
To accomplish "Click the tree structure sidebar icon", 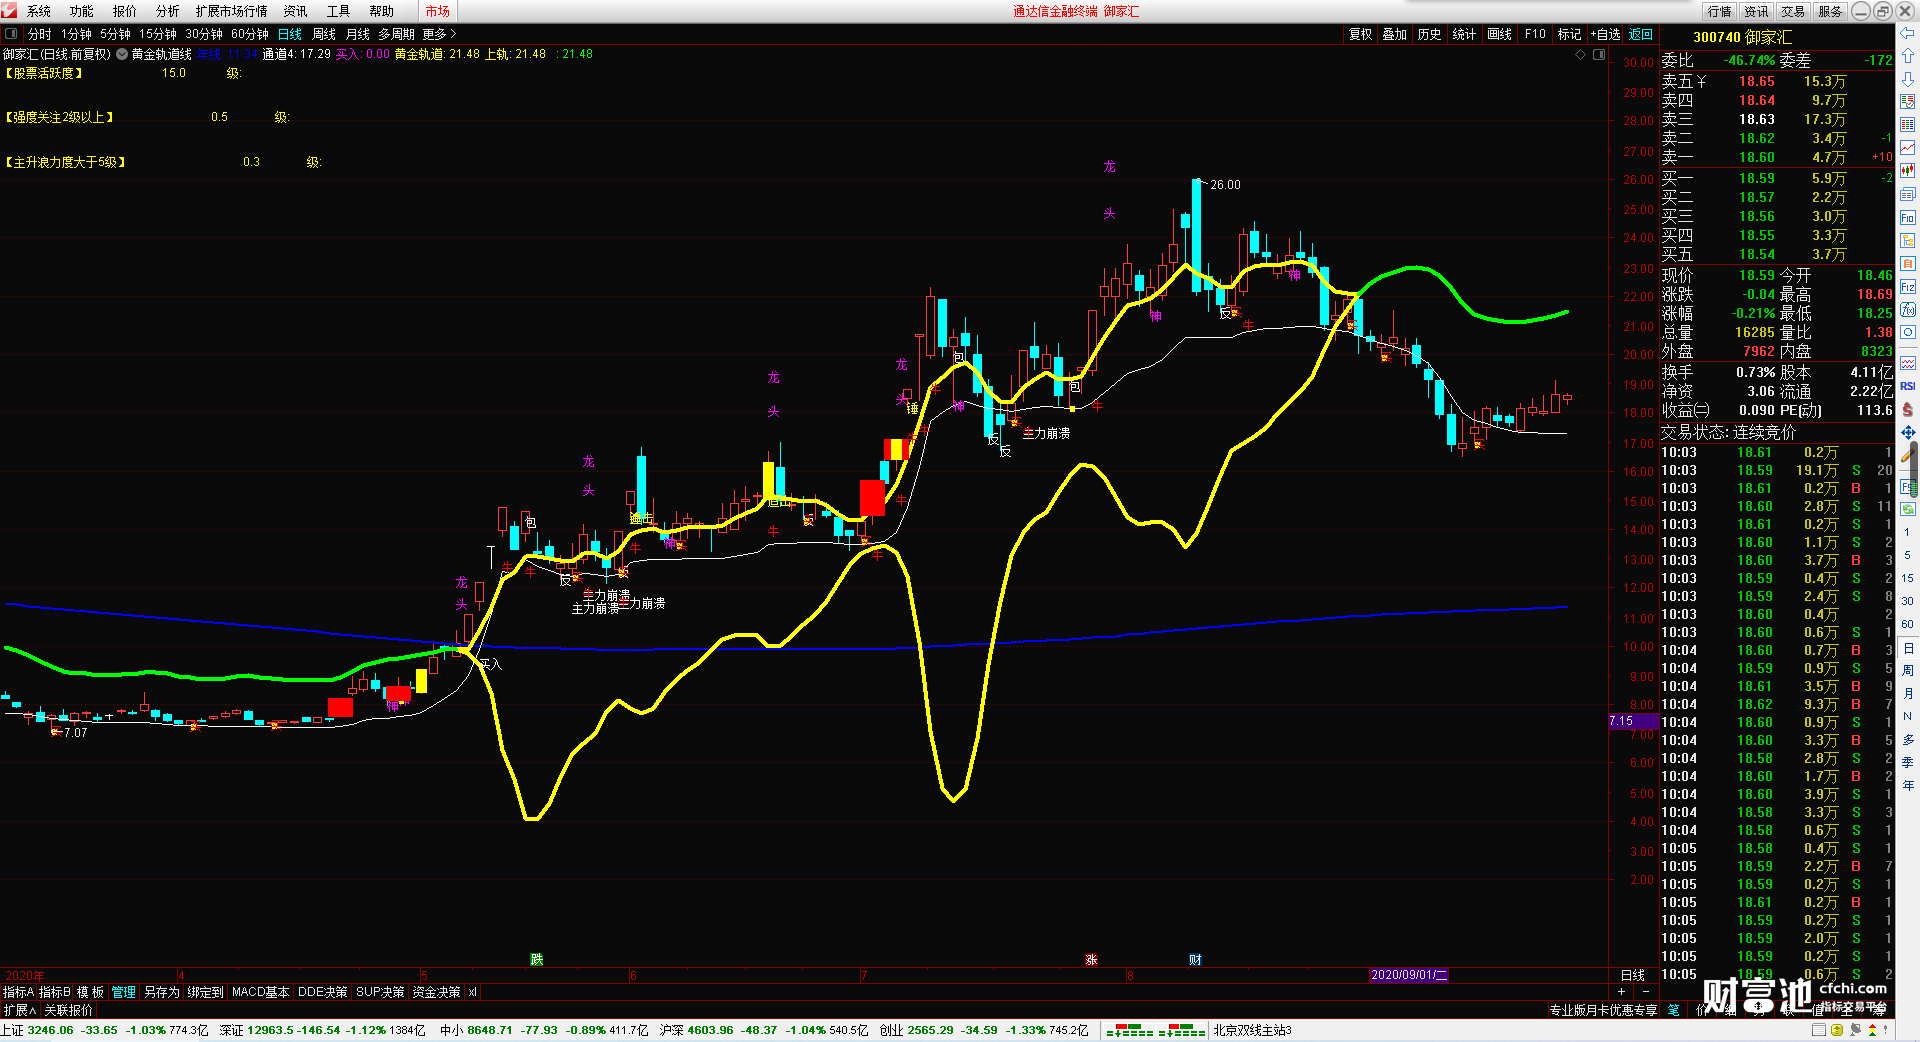I will pyautogui.click(x=1908, y=241).
